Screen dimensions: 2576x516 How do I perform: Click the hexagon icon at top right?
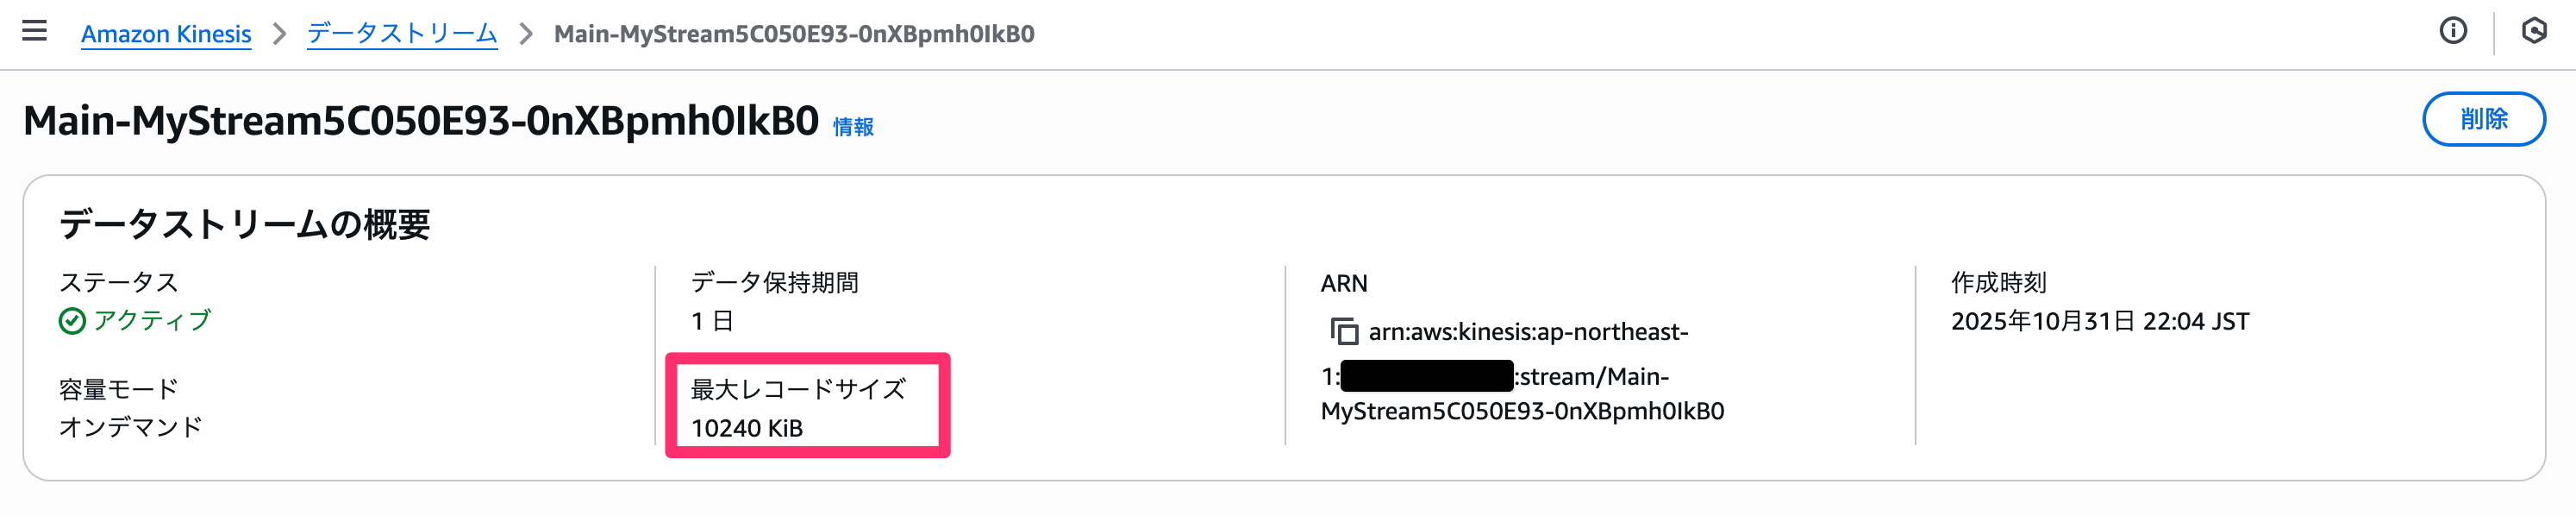click(2534, 31)
